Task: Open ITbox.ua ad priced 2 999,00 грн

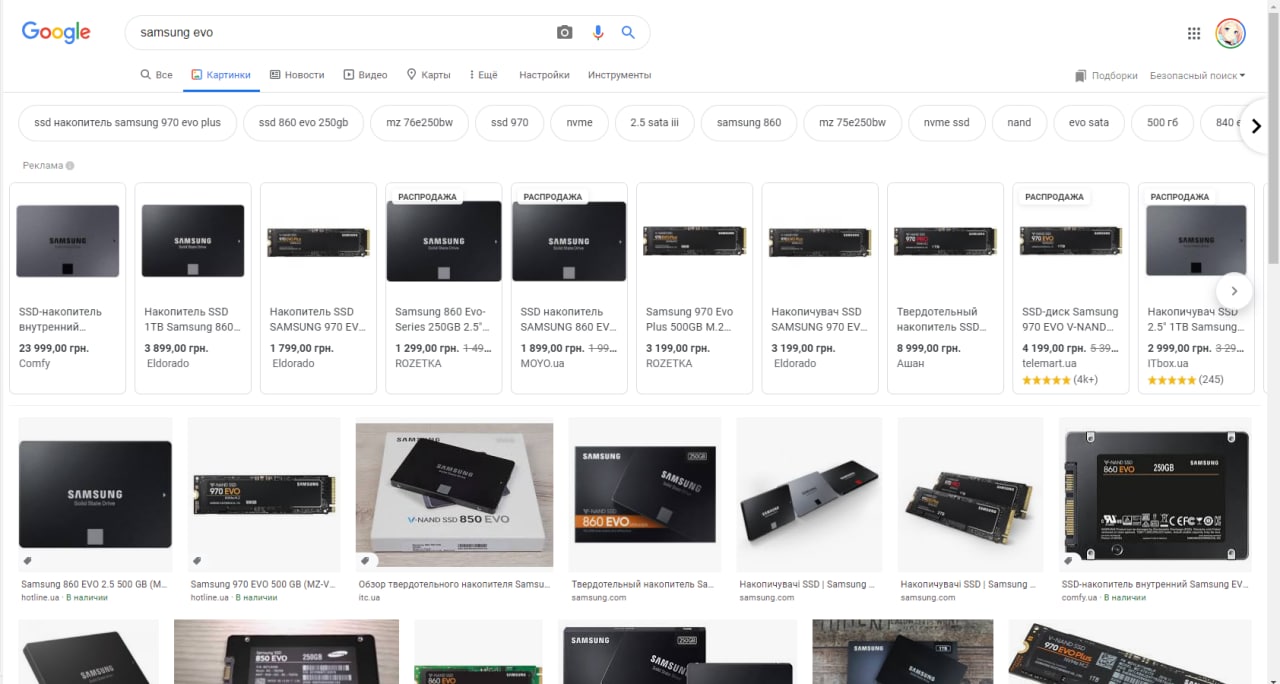Action: pos(1196,288)
